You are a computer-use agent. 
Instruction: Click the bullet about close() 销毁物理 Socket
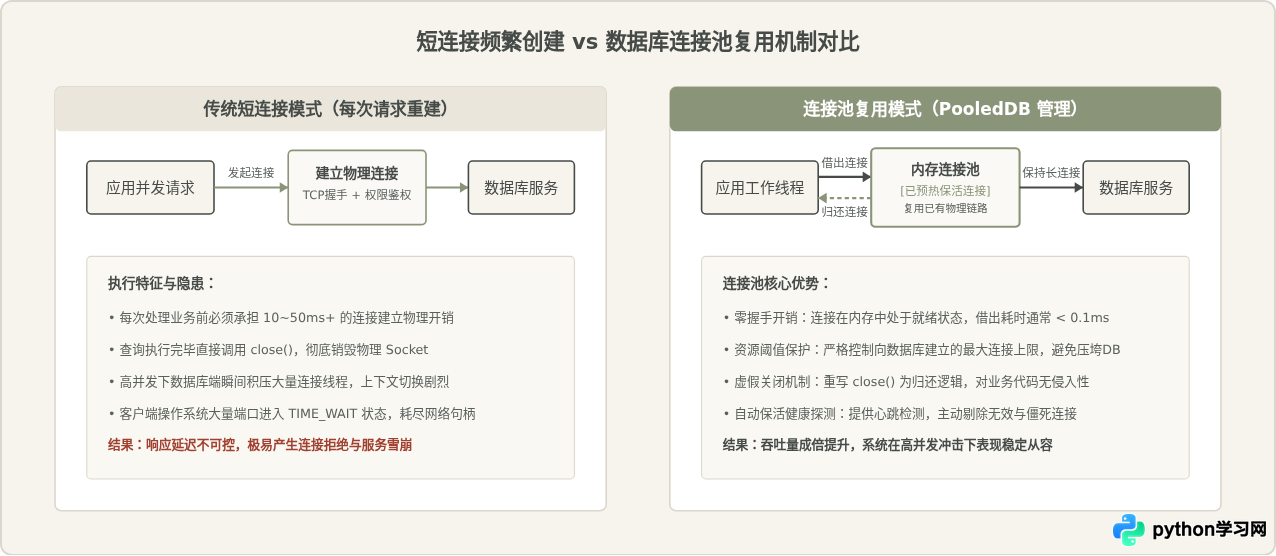268,350
